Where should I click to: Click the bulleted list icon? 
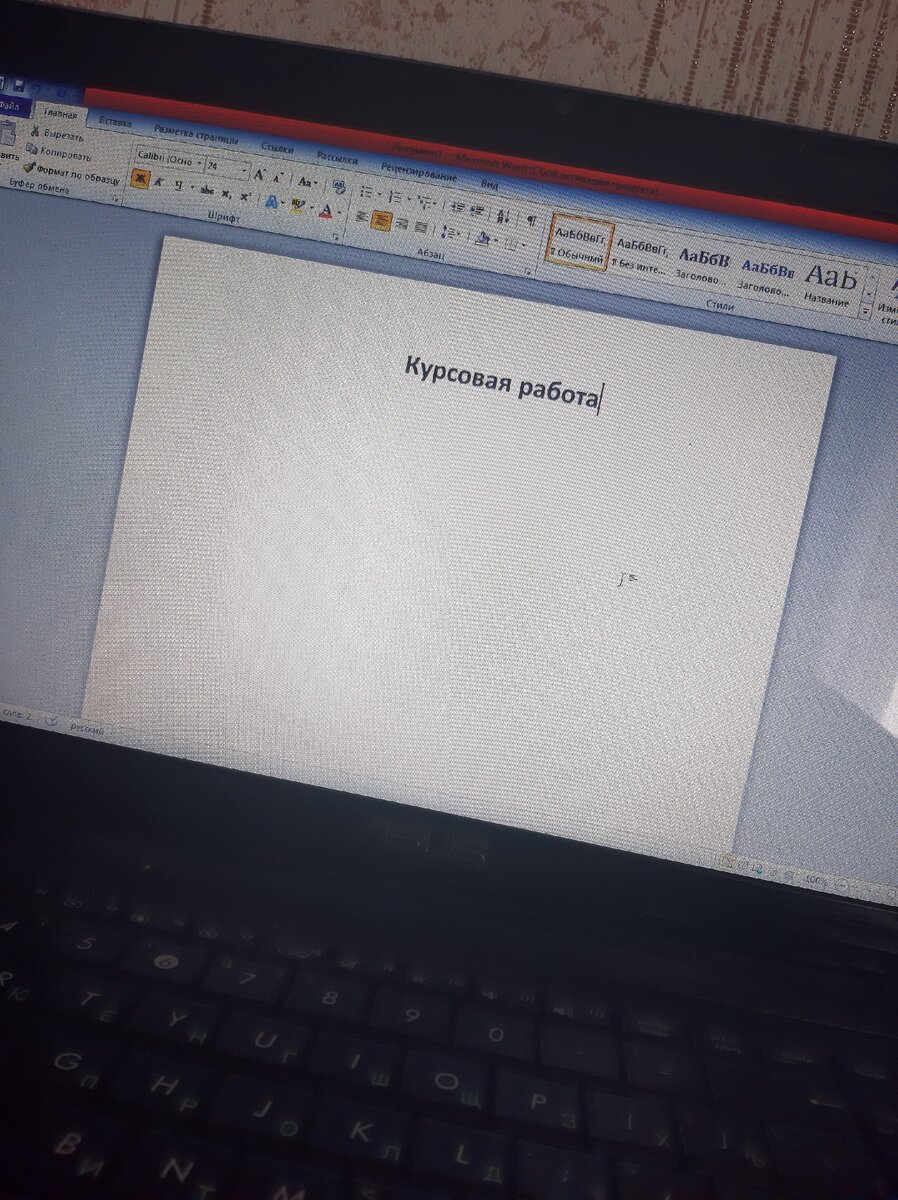pos(369,192)
